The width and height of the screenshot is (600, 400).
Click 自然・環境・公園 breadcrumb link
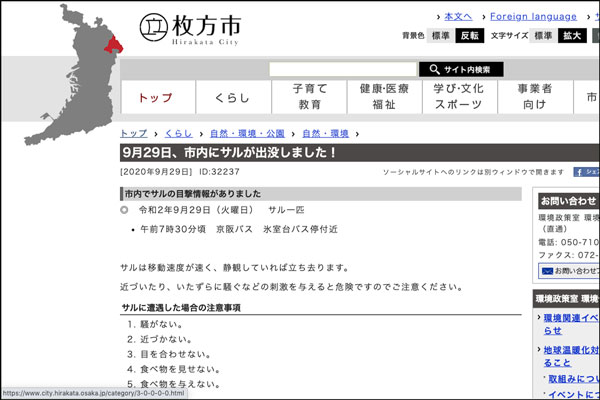(x=247, y=133)
